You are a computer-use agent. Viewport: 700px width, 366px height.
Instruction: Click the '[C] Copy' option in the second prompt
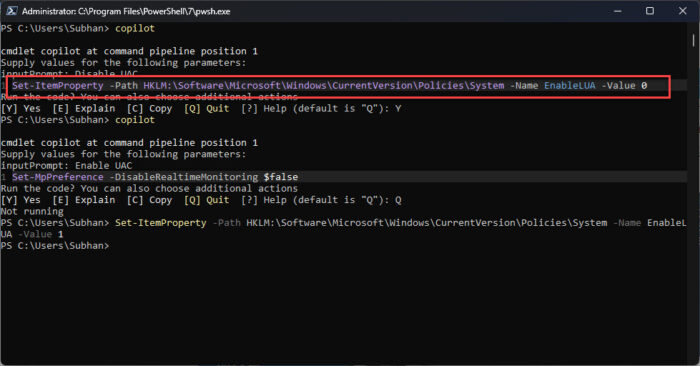(x=149, y=200)
